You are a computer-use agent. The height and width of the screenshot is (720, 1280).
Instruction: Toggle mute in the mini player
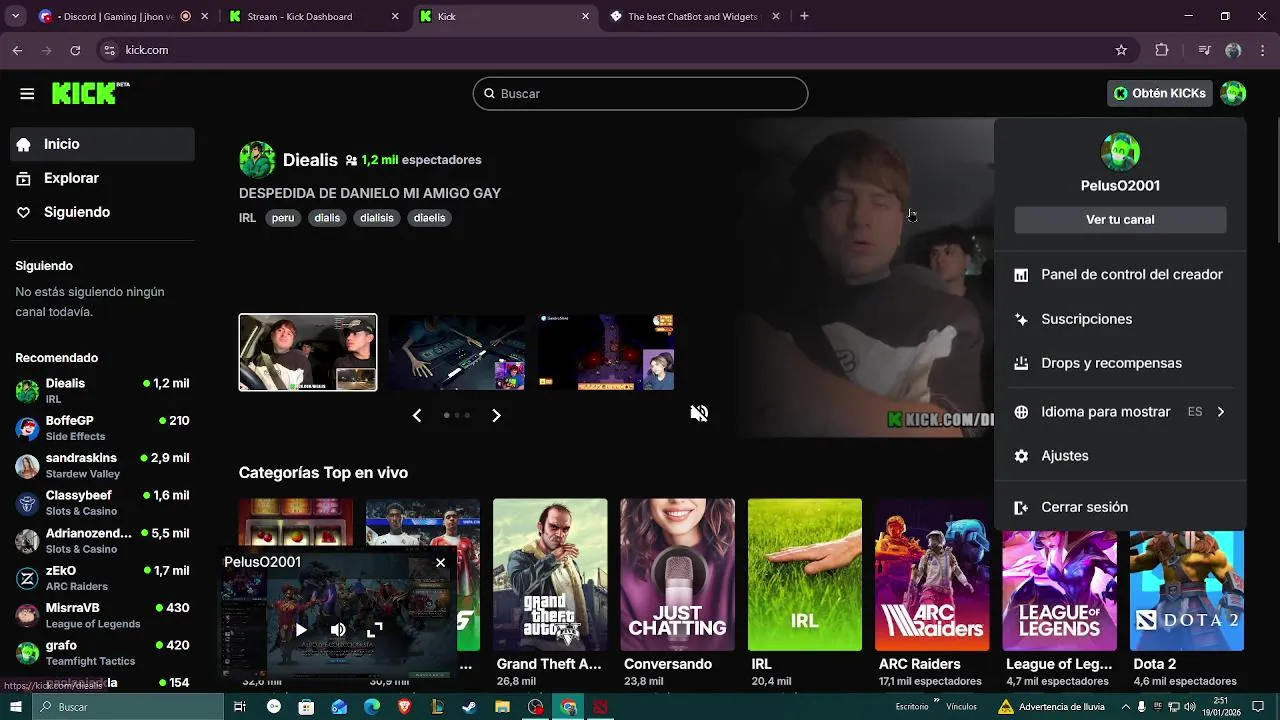pos(338,630)
